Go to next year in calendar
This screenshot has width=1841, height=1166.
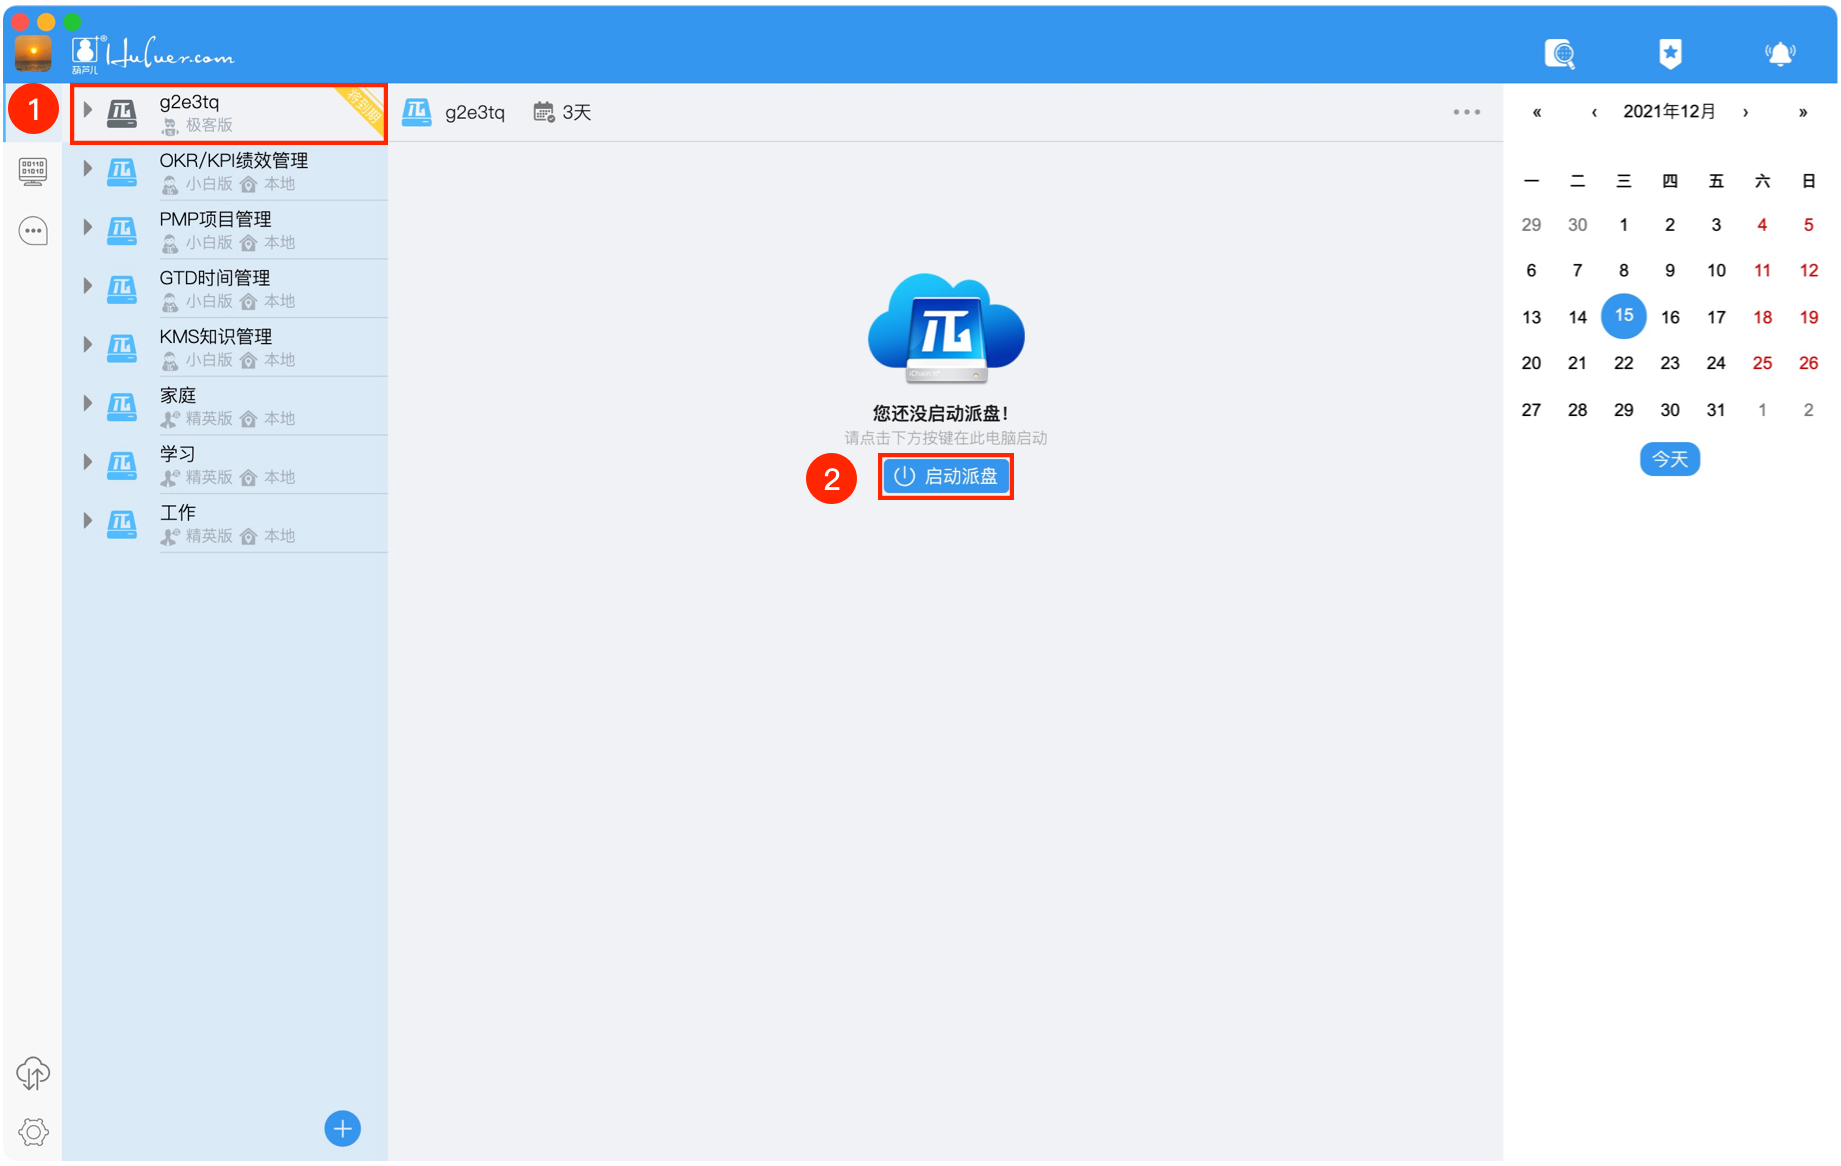tap(1803, 112)
